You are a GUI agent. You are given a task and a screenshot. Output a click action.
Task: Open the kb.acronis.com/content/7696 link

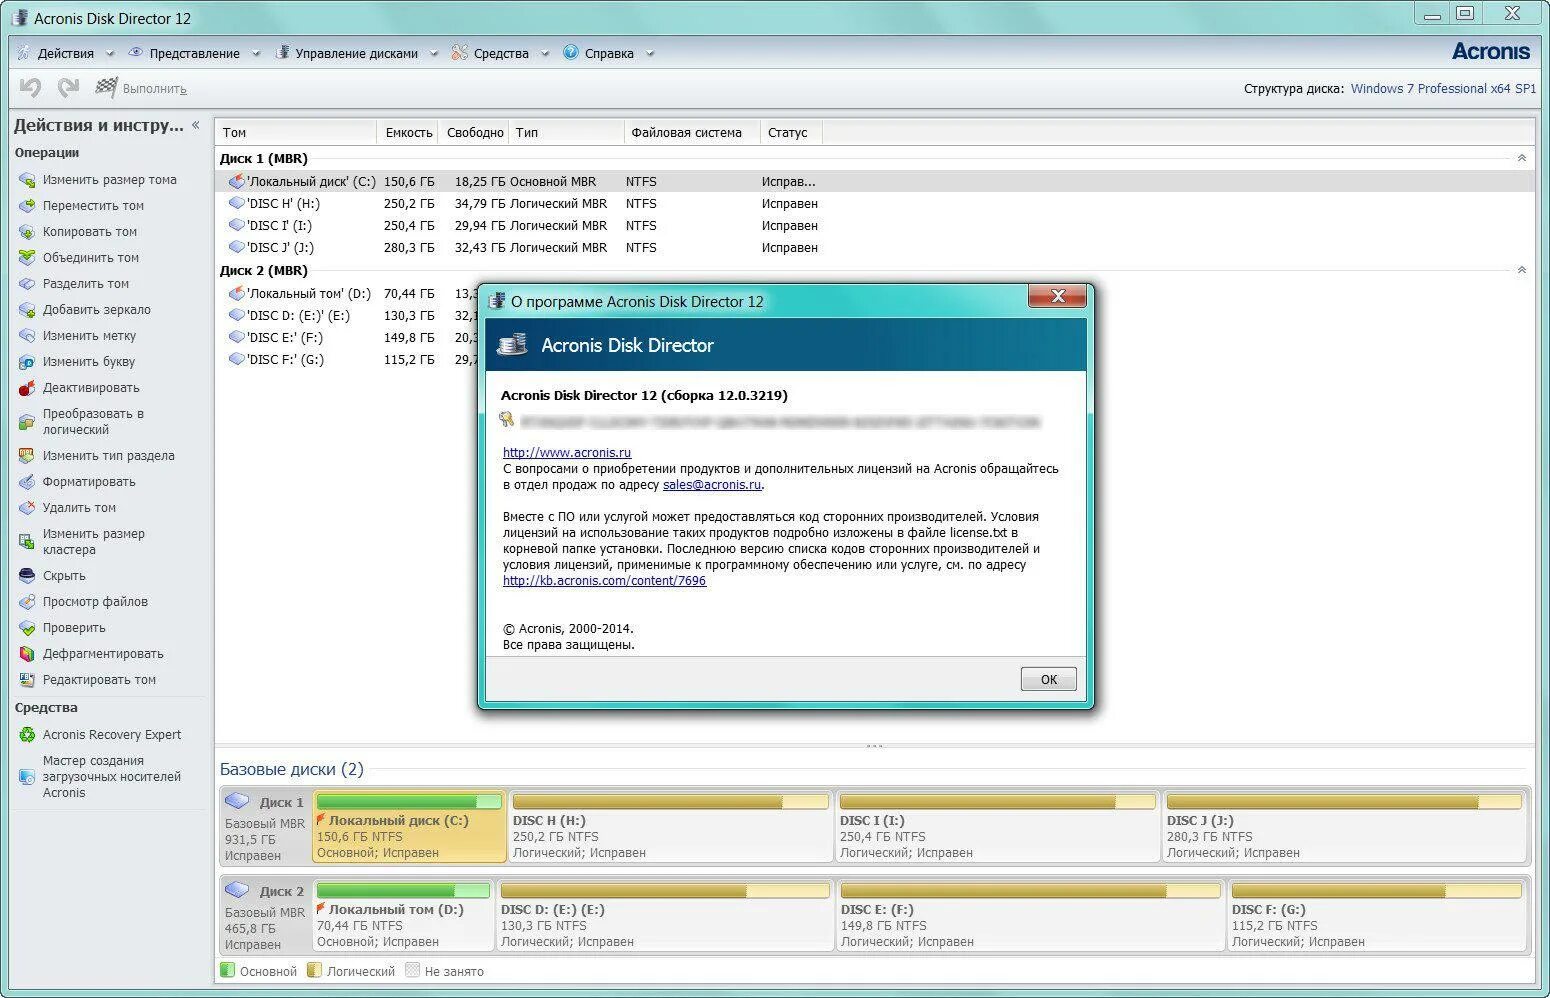(604, 580)
